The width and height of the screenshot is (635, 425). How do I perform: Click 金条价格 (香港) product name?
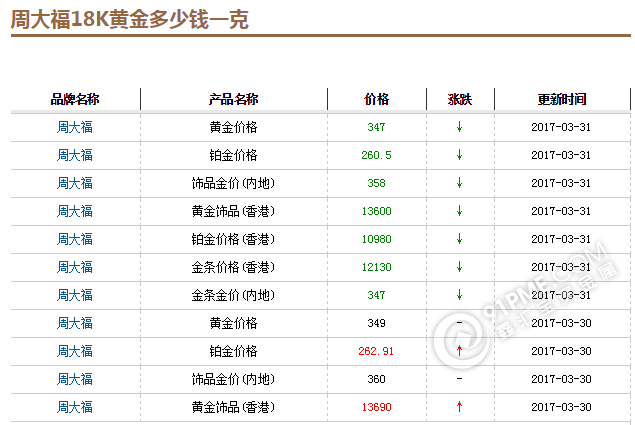tap(233, 267)
